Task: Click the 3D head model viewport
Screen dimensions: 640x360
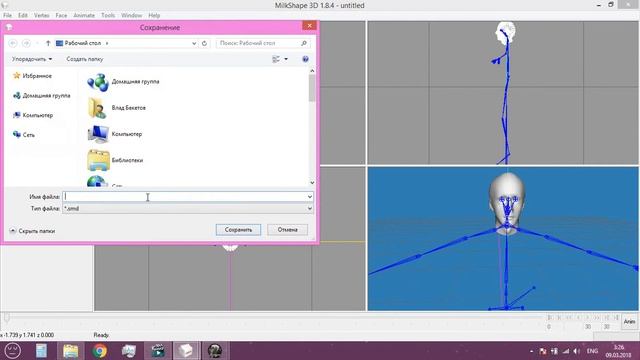Action: tap(503, 238)
